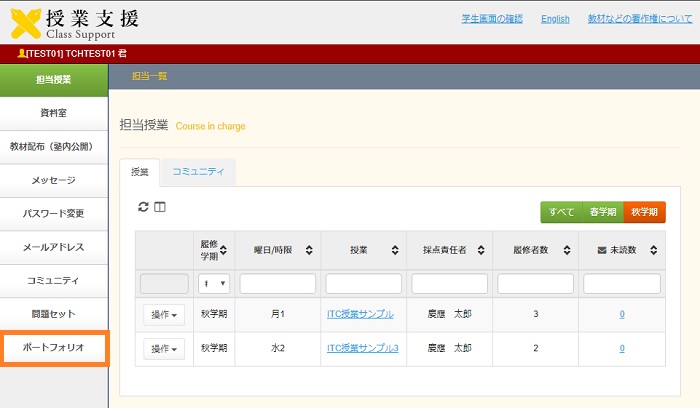700x408 pixels.
Task: Click the refresh icon above the table
Action: pos(143,207)
